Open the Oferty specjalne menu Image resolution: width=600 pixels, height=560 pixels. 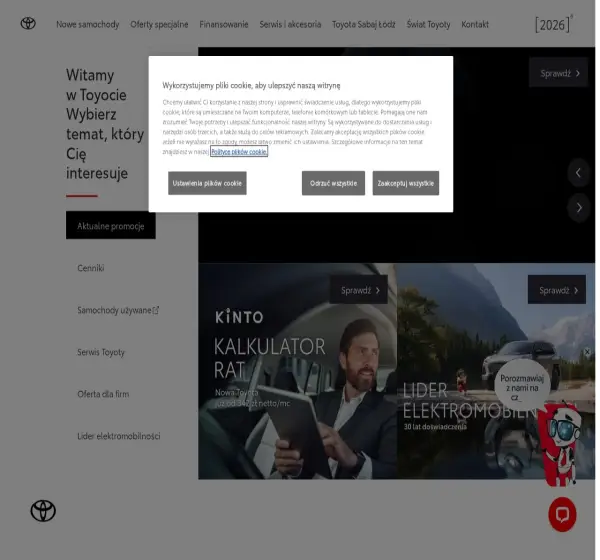pos(159,24)
